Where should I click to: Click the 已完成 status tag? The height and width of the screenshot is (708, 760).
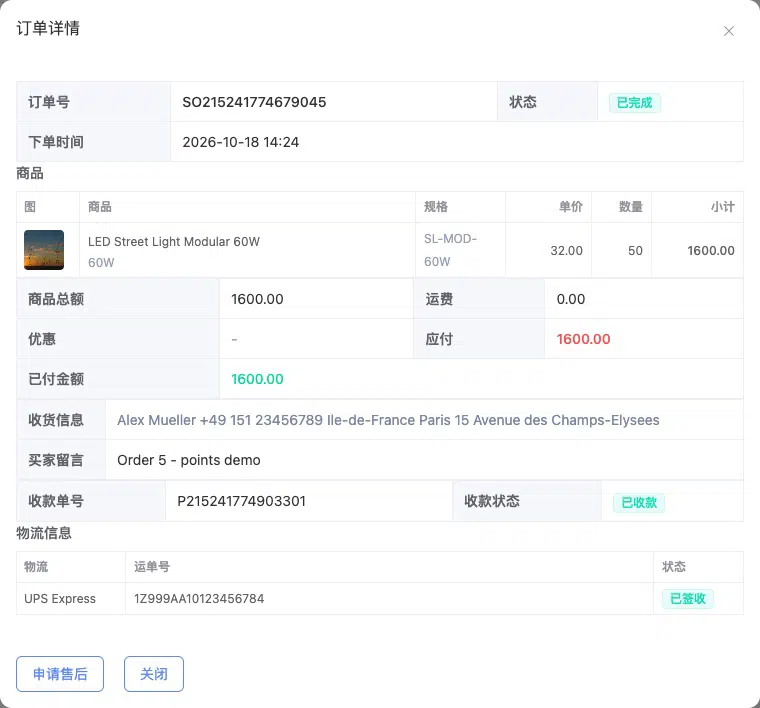pos(634,103)
